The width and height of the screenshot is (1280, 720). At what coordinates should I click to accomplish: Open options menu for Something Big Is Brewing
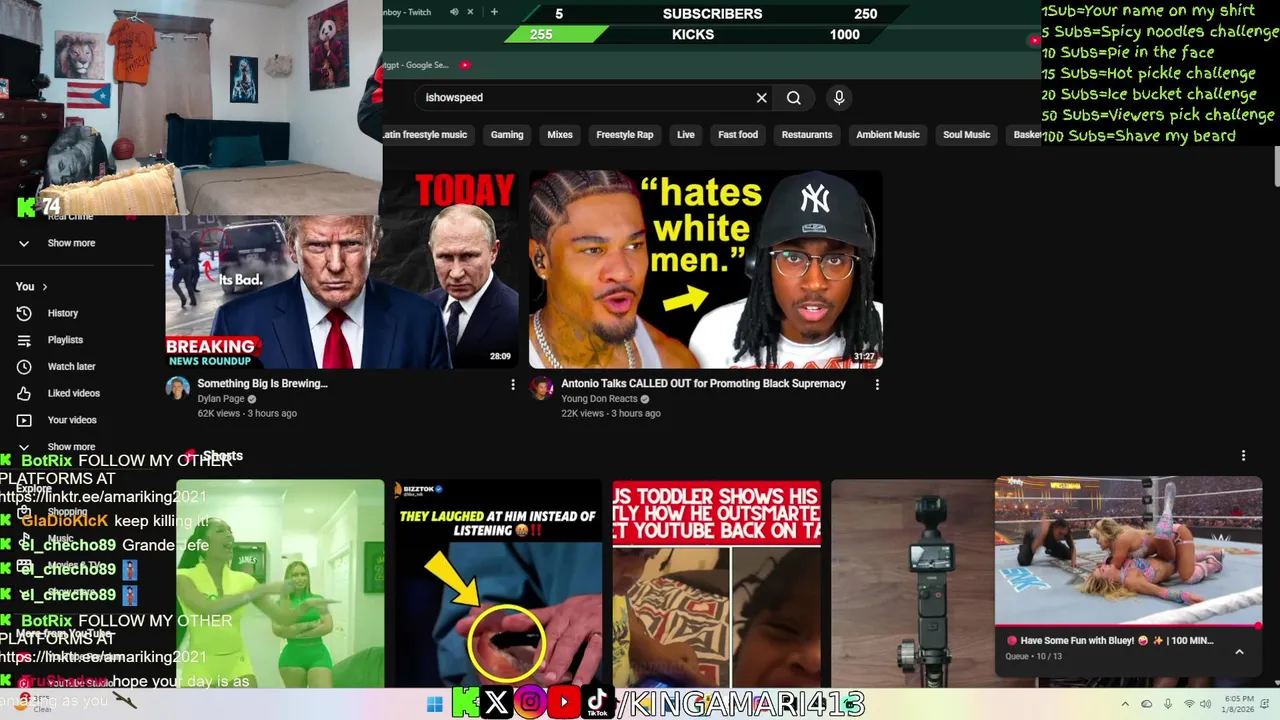coord(513,384)
